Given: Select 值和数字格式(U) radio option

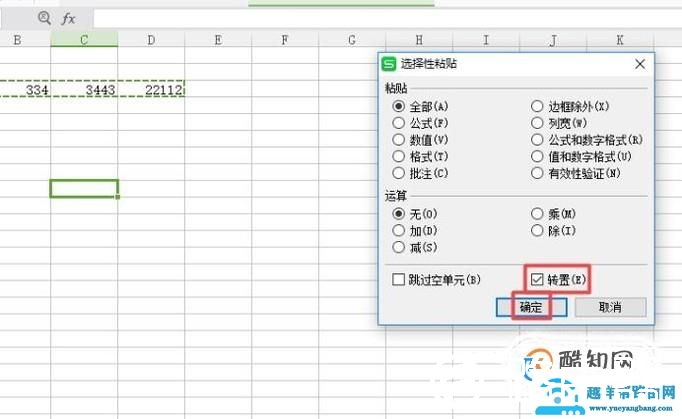Looking at the screenshot, I should click(x=537, y=156).
